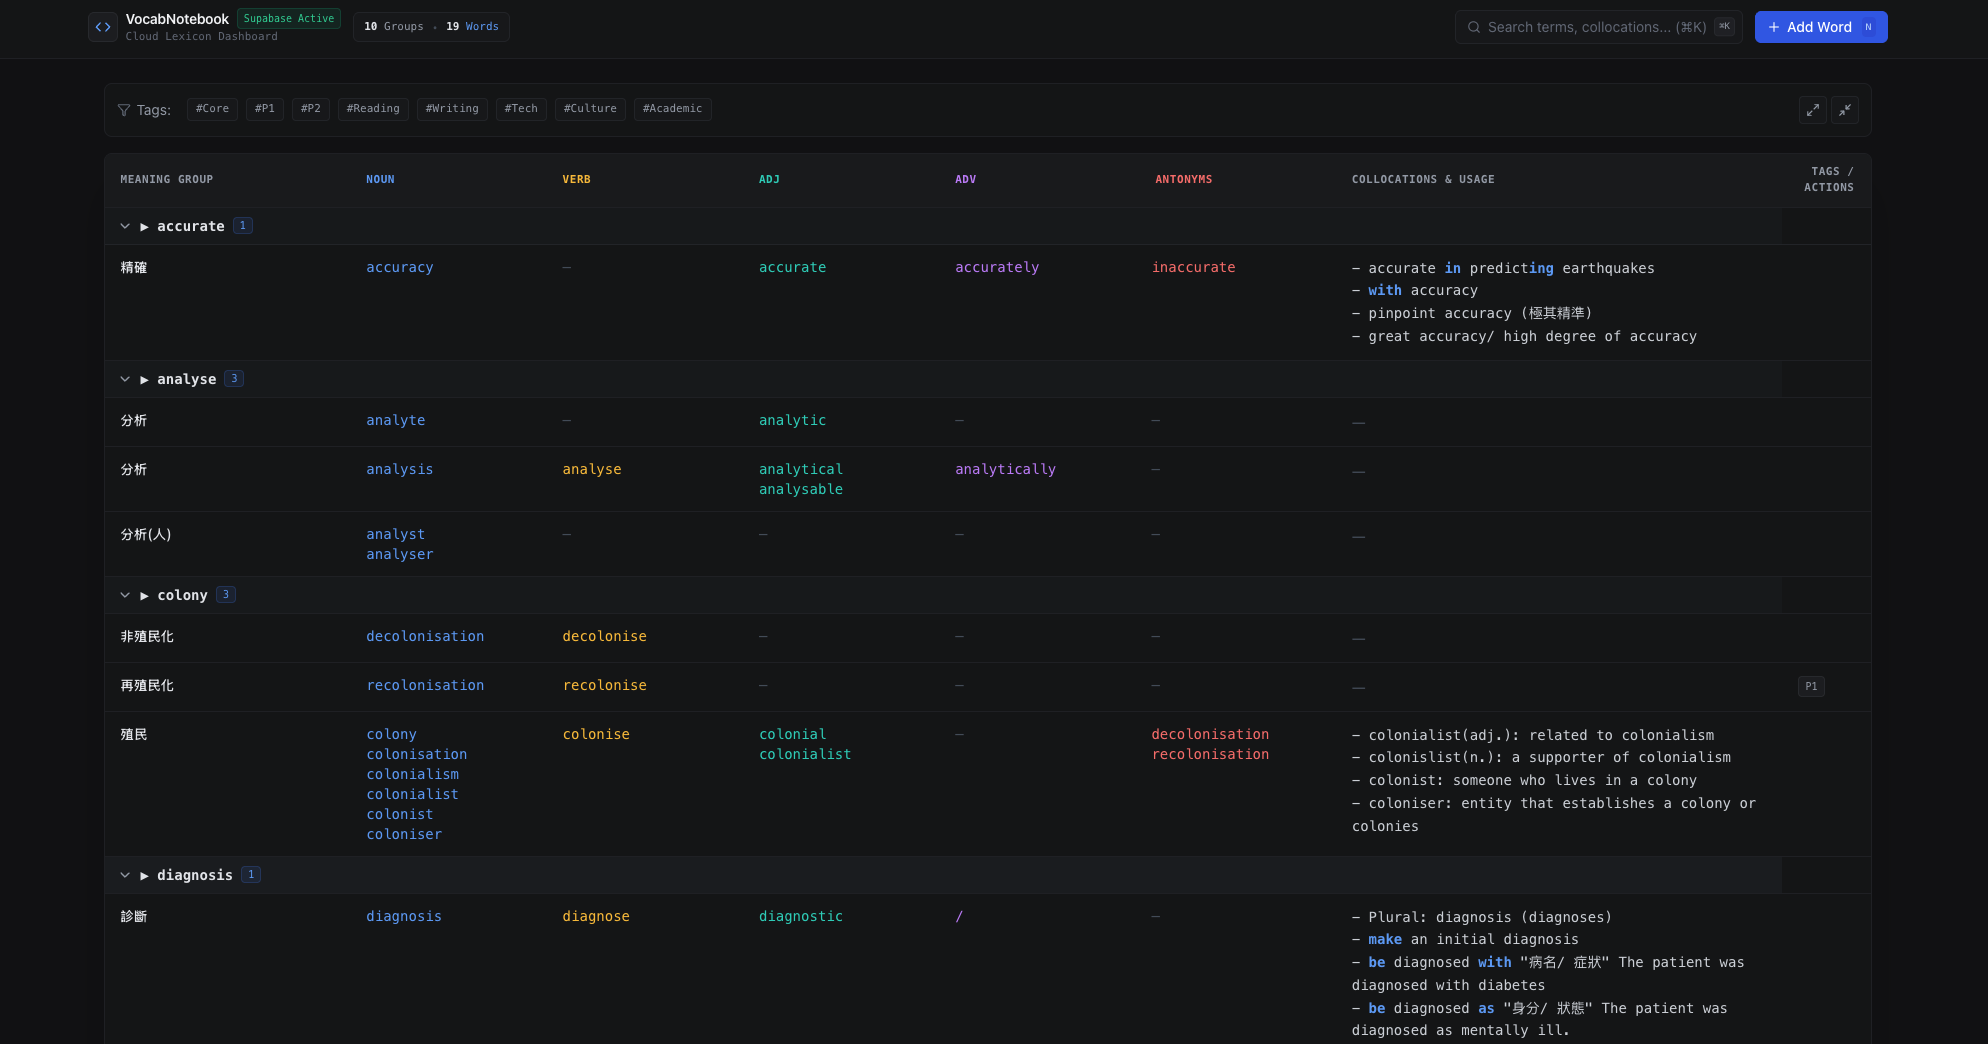Click the noun "recolonisation" in the NOUN column
The height and width of the screenshot is (1044, 1988).
[x=425, y=685]
